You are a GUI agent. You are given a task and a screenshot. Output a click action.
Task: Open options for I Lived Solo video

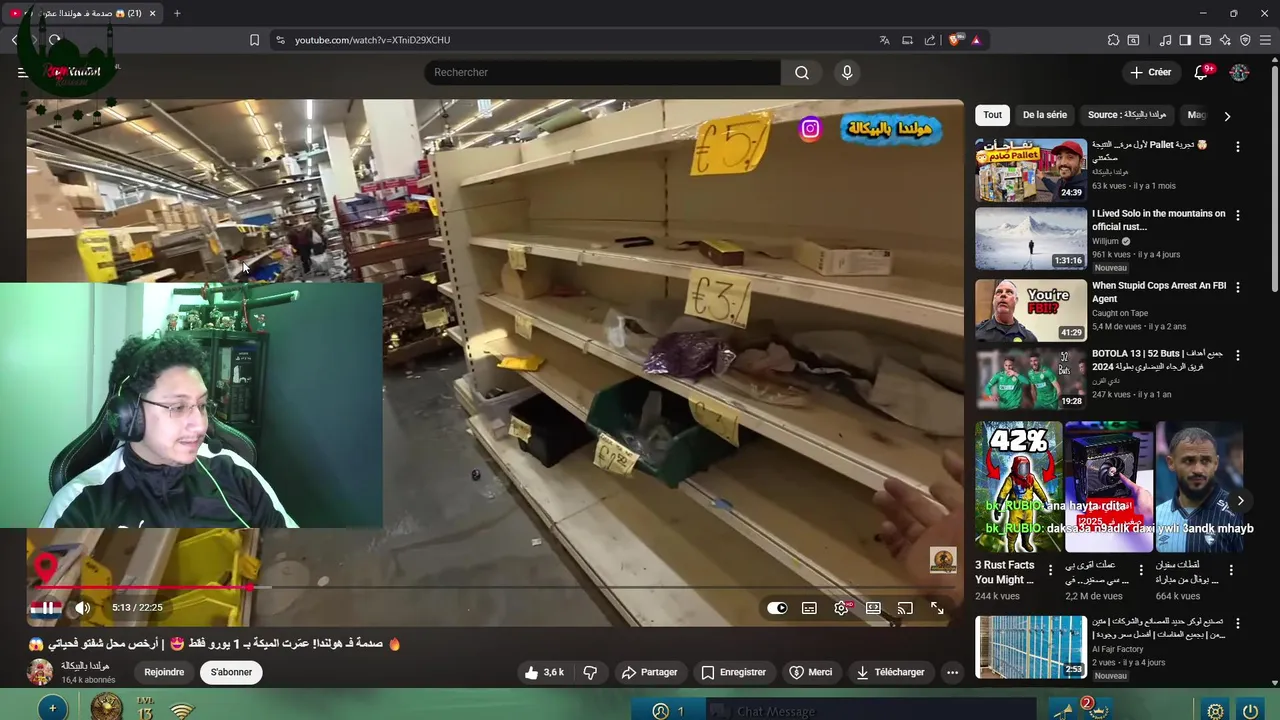click(1238, 215)
